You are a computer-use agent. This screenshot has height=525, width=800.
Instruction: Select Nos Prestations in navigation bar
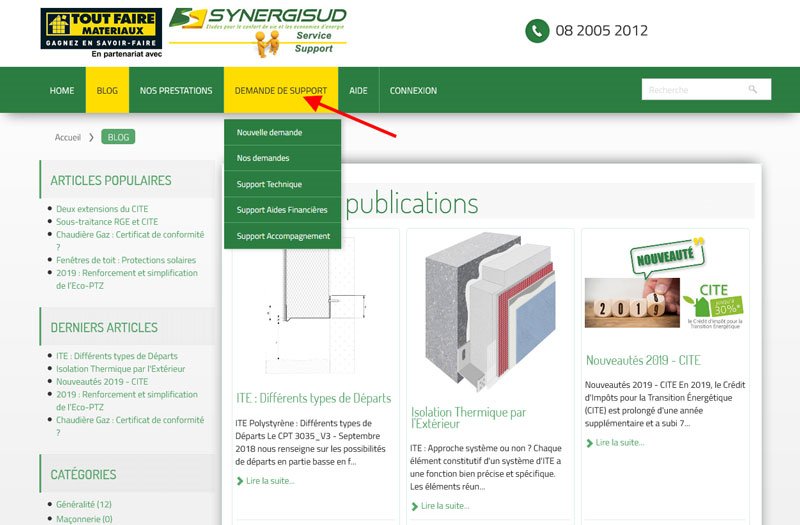pos(176,91)
